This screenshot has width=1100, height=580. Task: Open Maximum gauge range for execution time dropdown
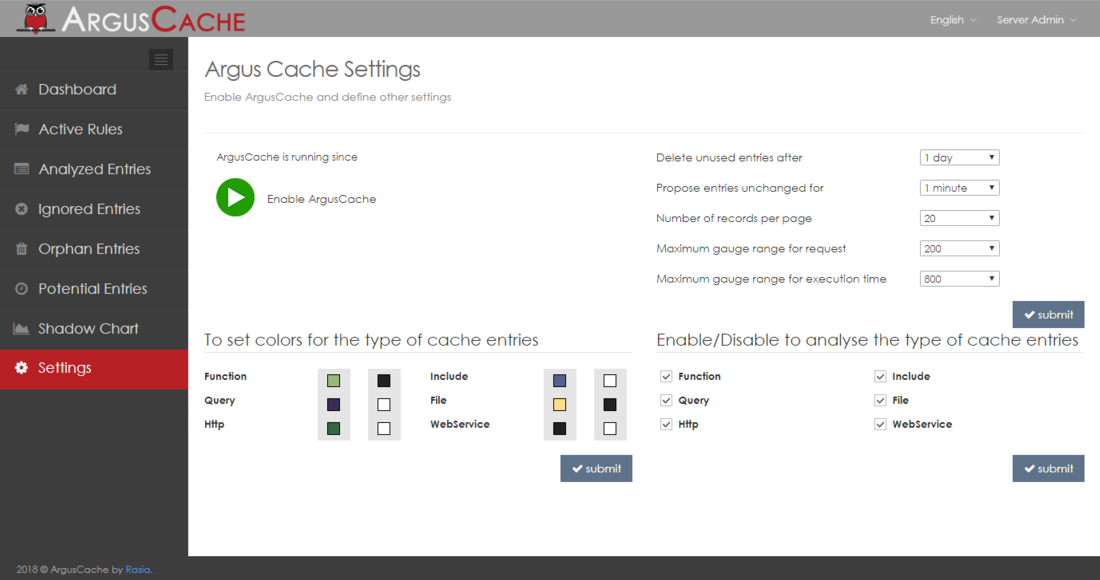[x=959, y=278]
